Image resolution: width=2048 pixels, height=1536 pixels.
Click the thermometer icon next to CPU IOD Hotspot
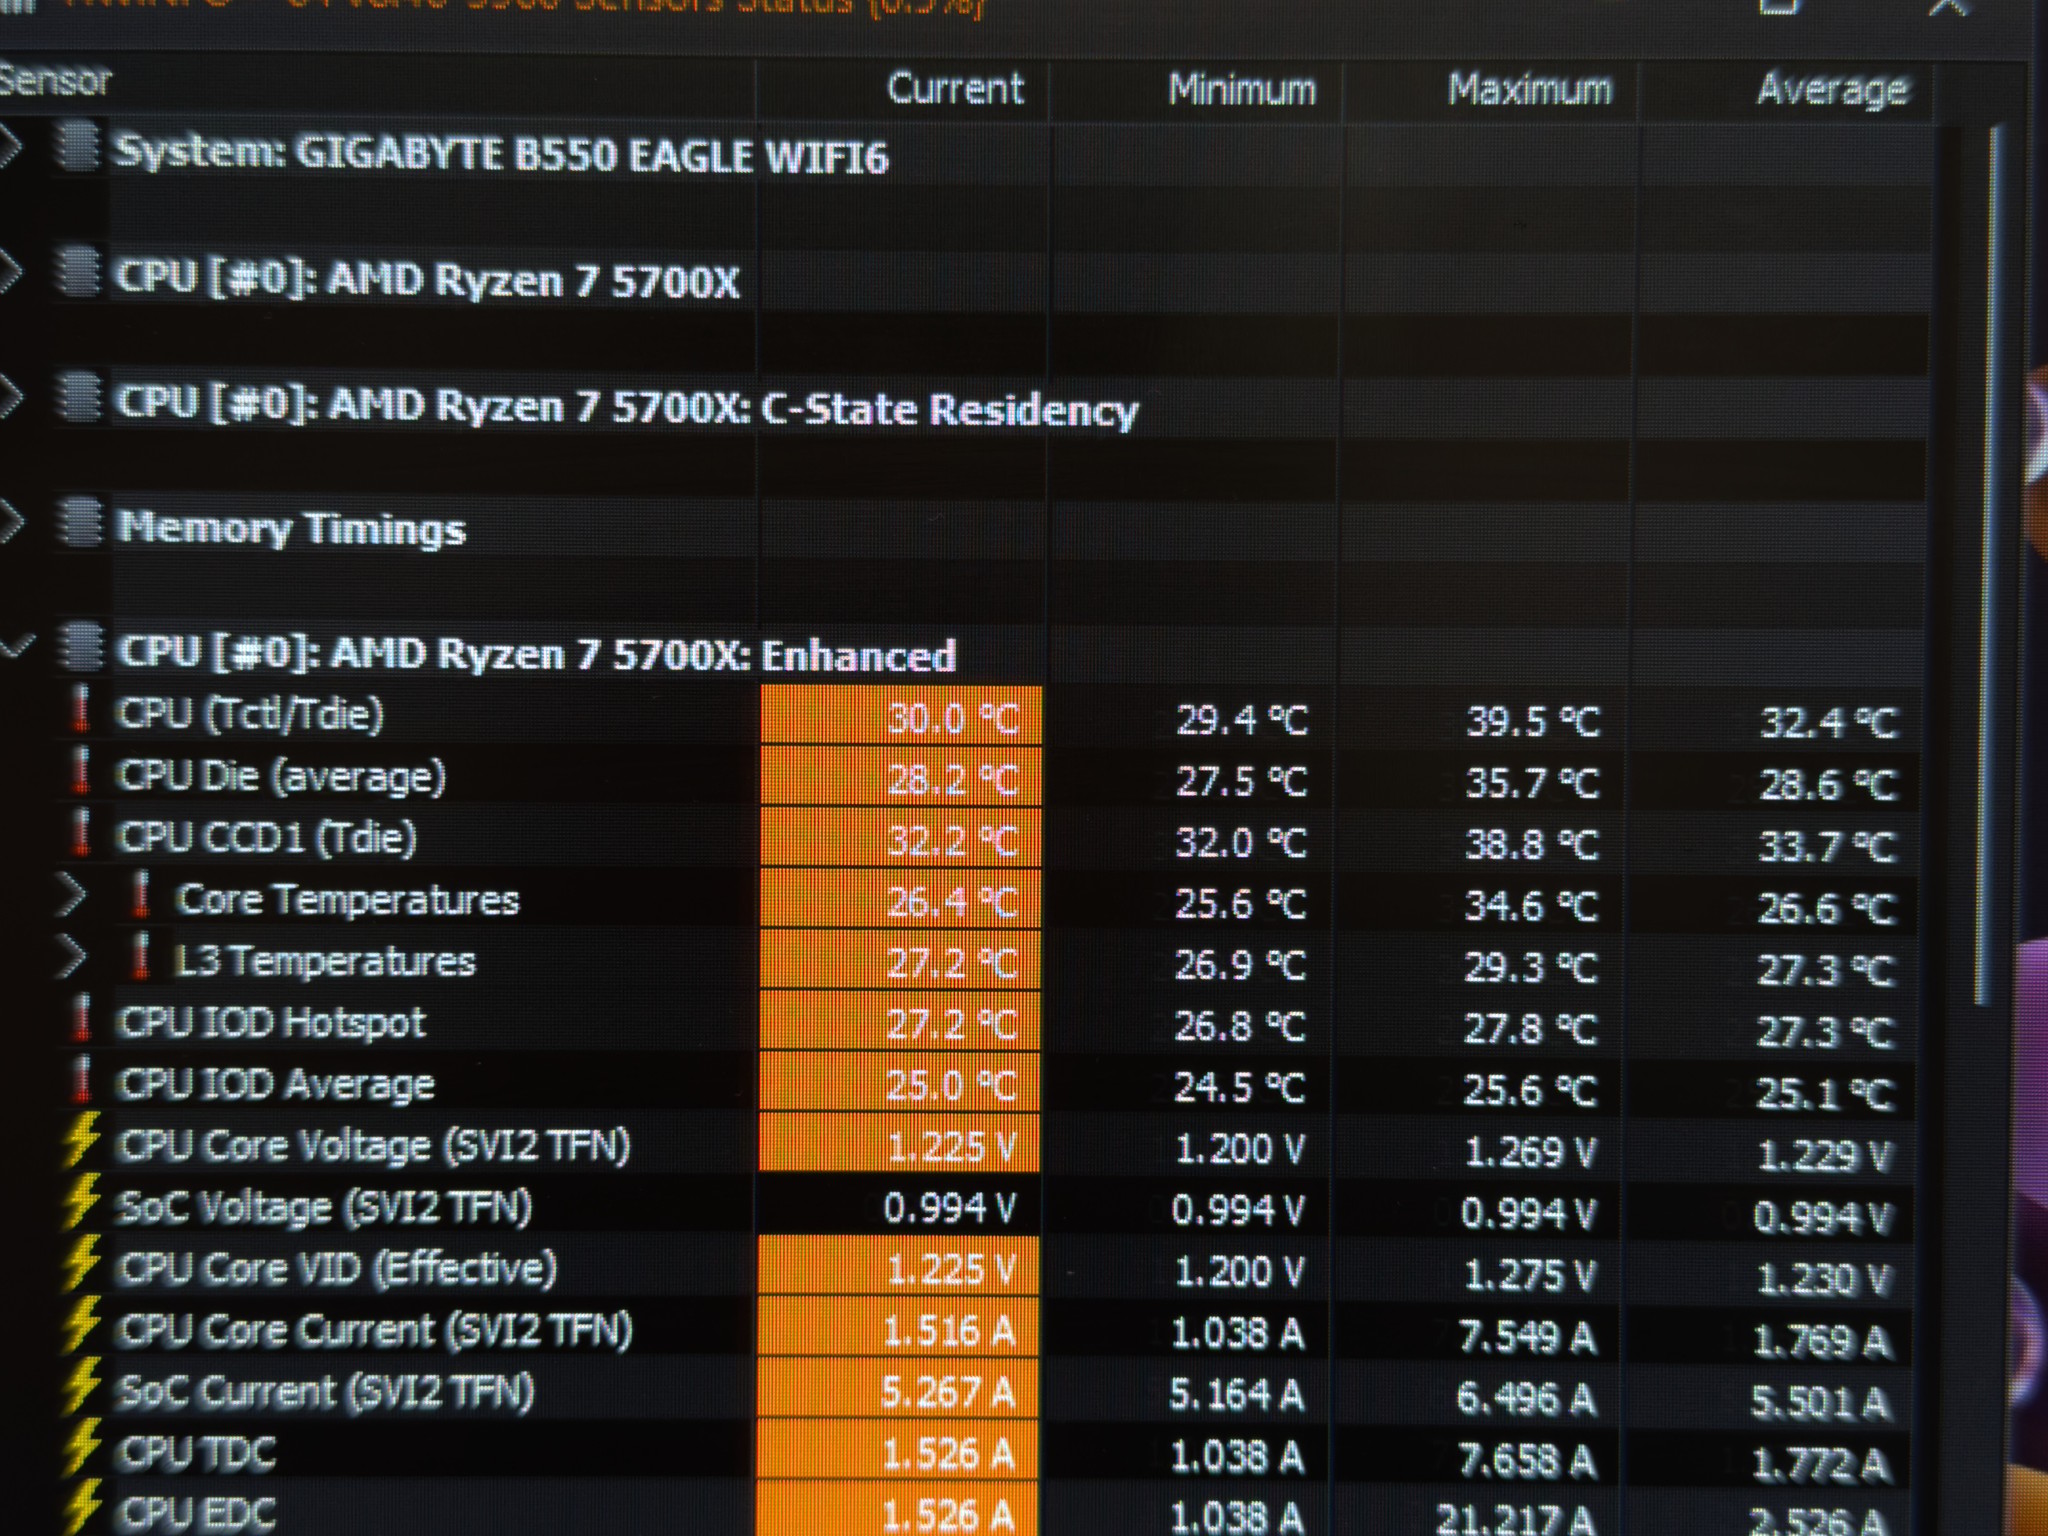tap(83, 1018)
